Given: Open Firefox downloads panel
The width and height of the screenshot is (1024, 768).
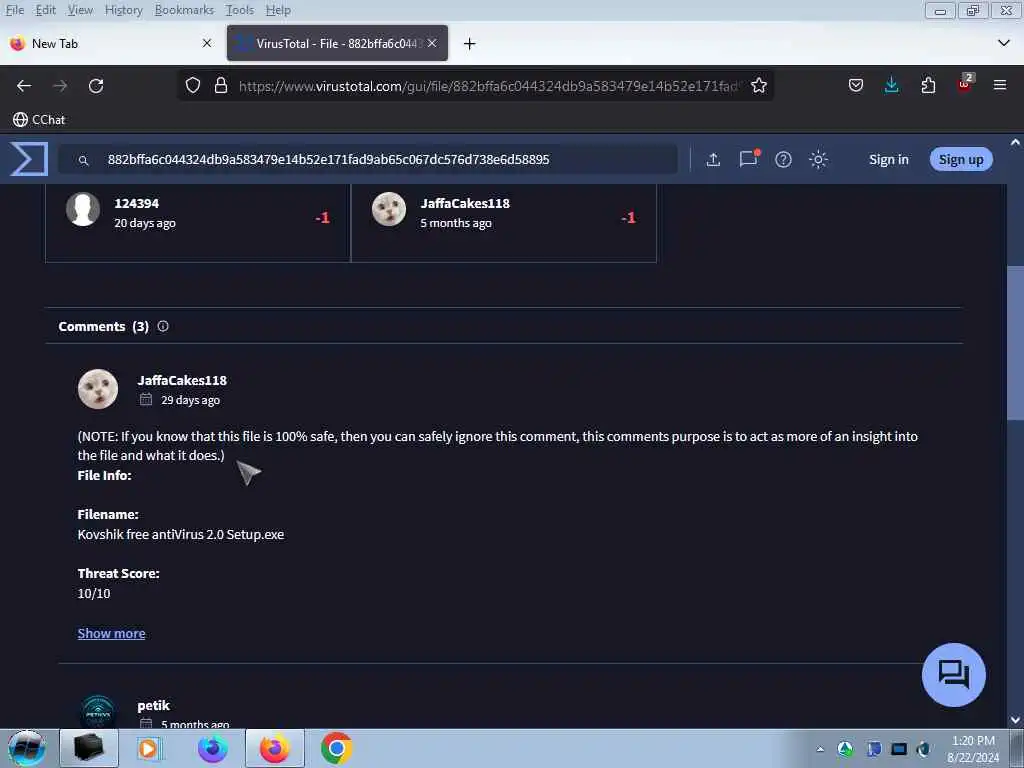Looking at the screenshot, I should click(x=891, y=86).
